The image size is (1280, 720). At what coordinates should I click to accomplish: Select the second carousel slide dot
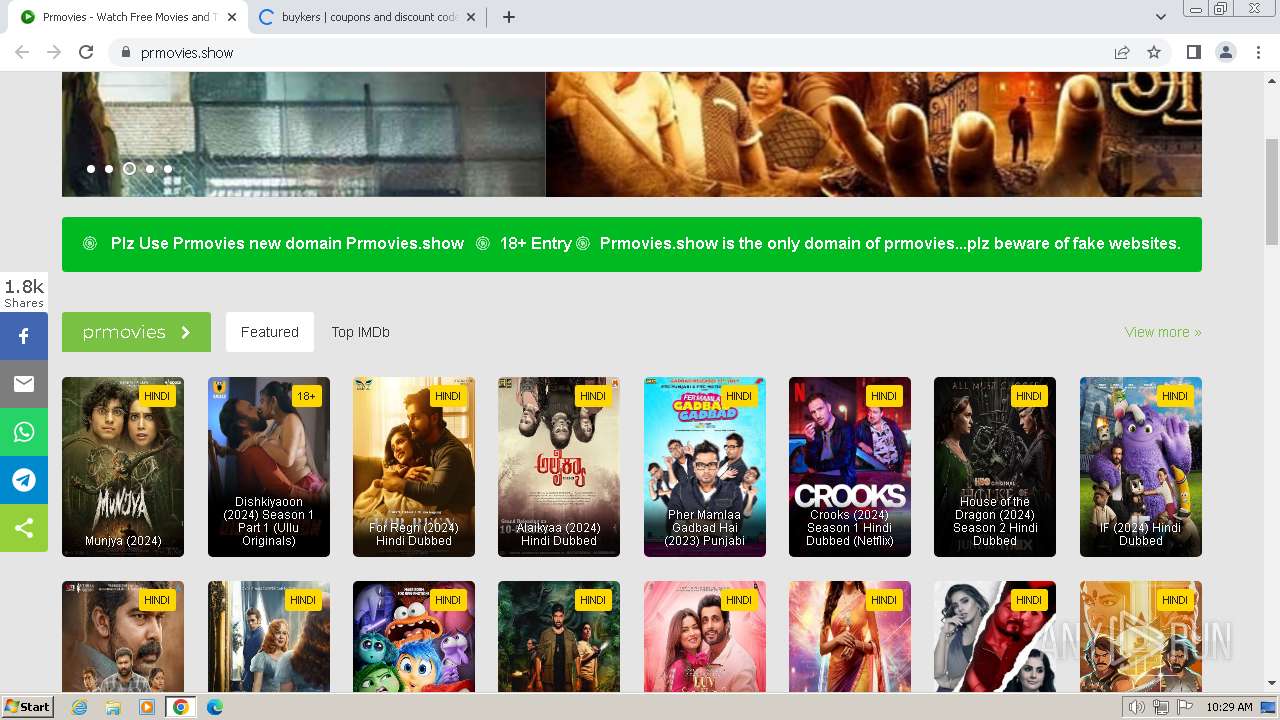point(109,169)
